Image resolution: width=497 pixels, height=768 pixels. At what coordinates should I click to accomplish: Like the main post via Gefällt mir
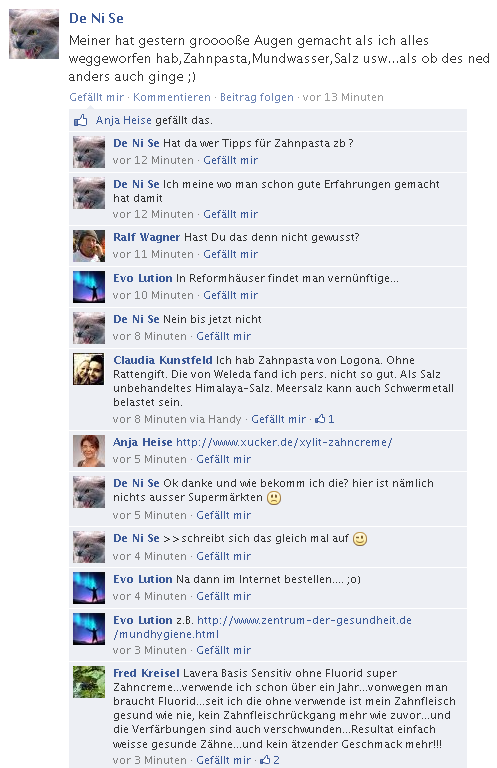point(96,97)
